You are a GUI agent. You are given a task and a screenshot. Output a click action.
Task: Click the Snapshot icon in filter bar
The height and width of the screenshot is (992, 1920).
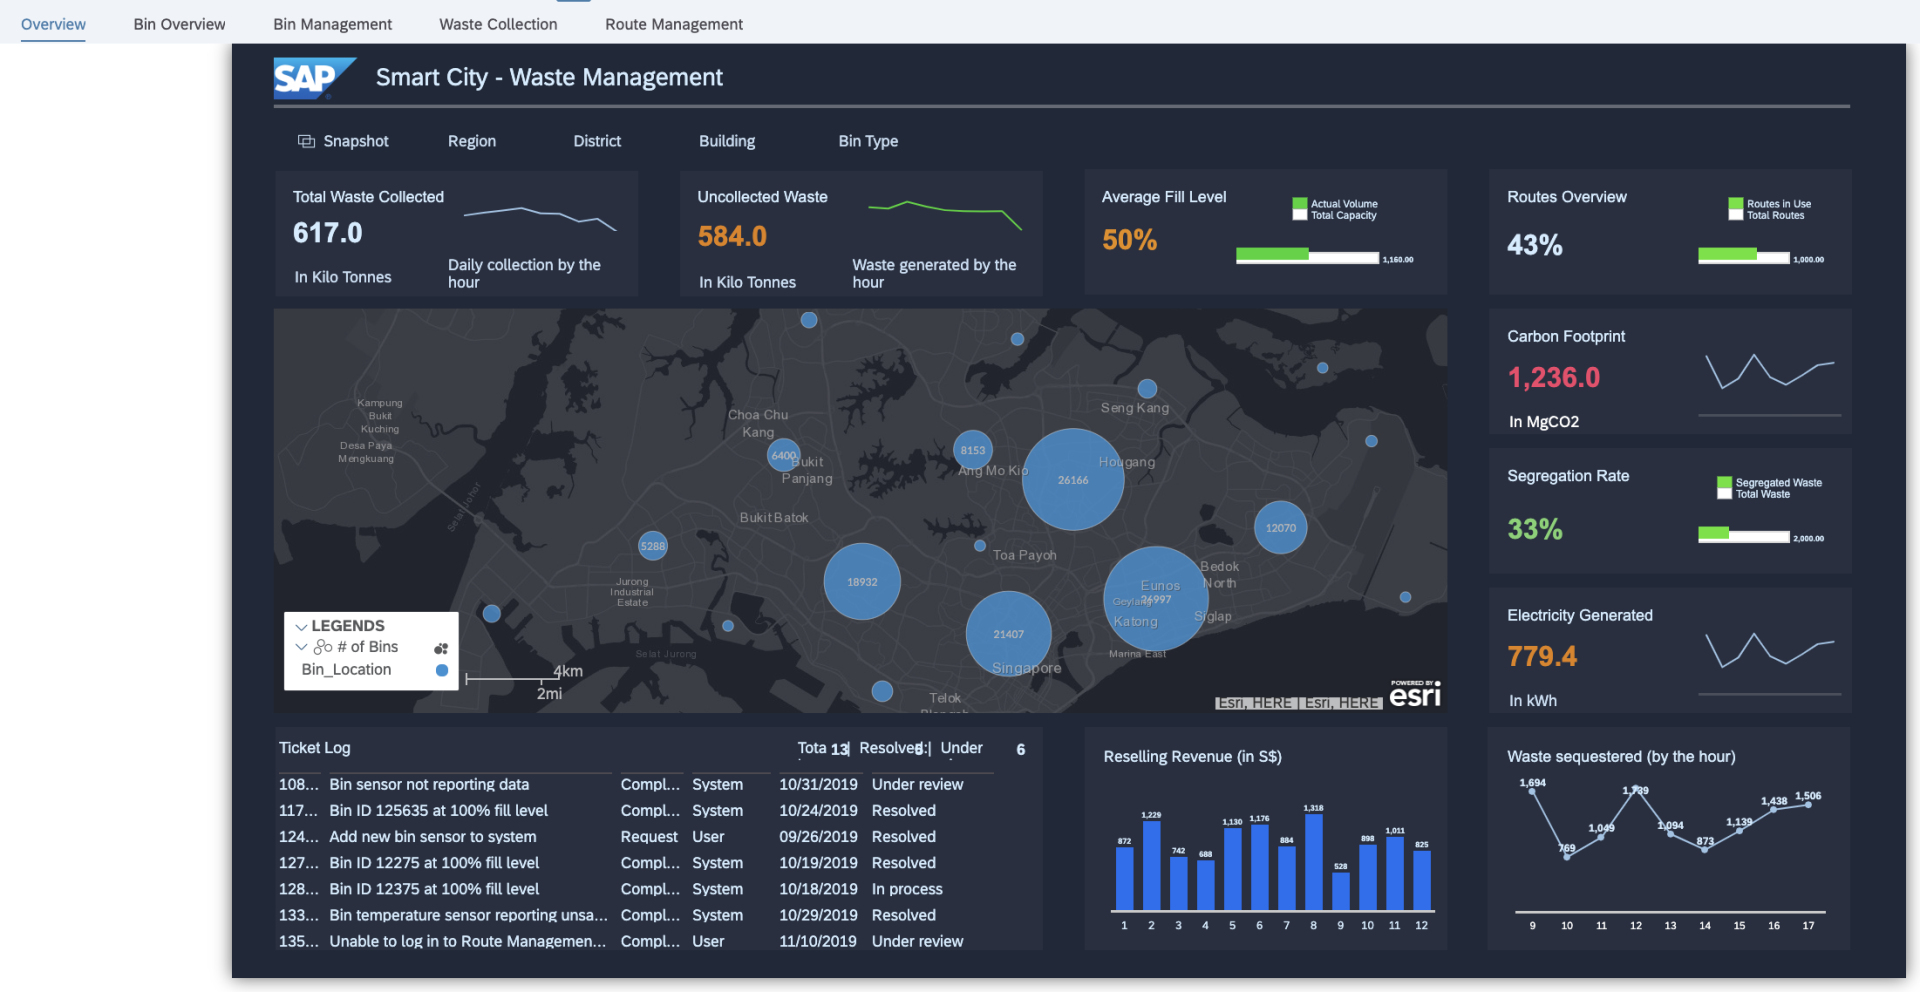point(306,142)
